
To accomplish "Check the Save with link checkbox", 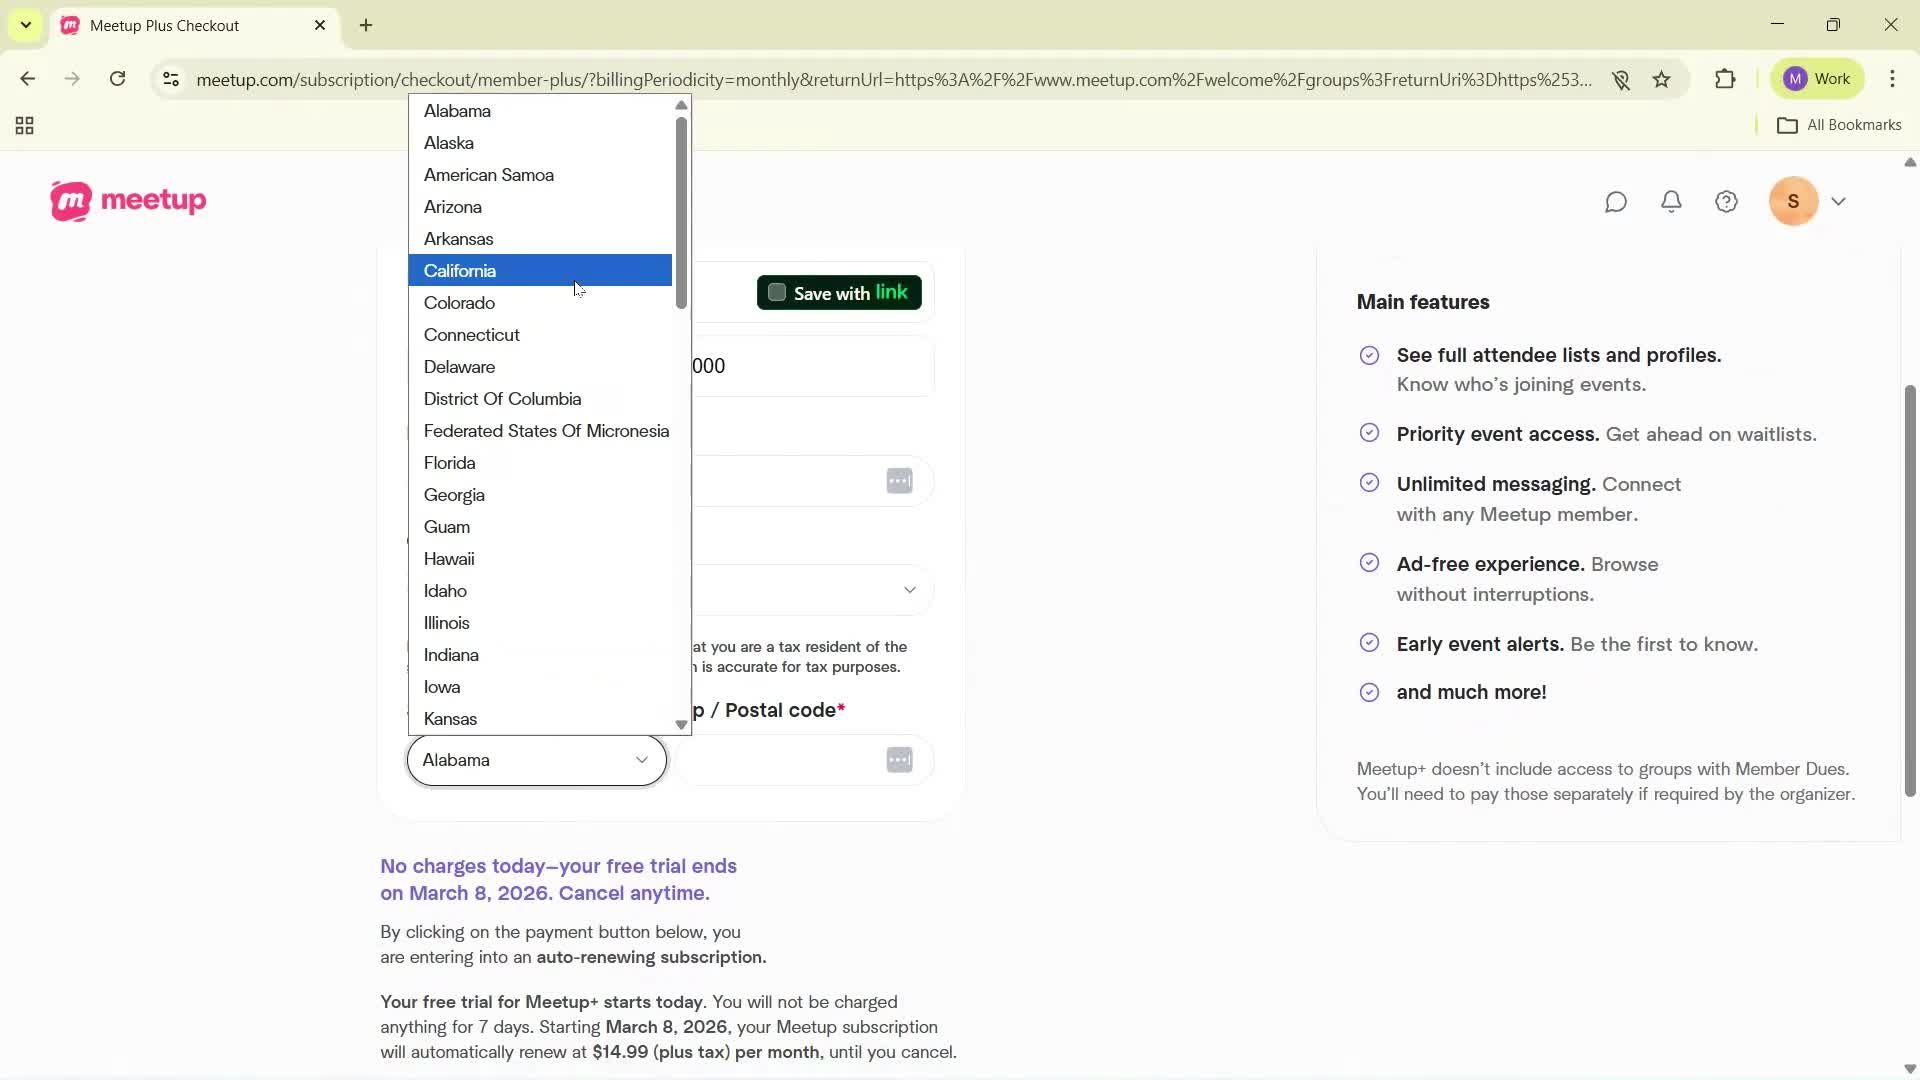I will coord(777,292).
